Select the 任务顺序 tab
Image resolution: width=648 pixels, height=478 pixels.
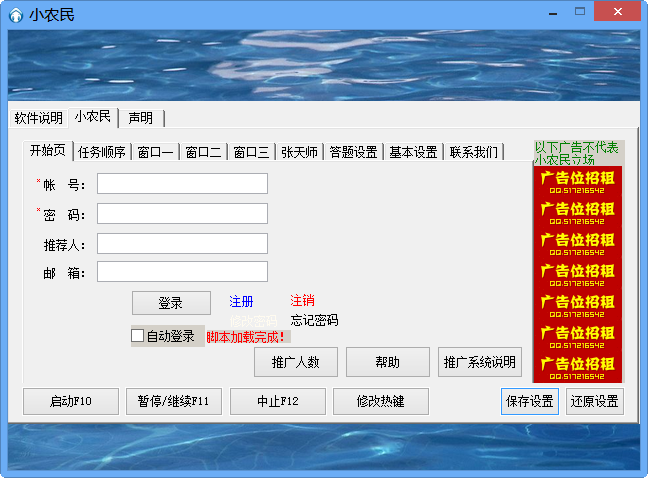click(x=102, y=153)
